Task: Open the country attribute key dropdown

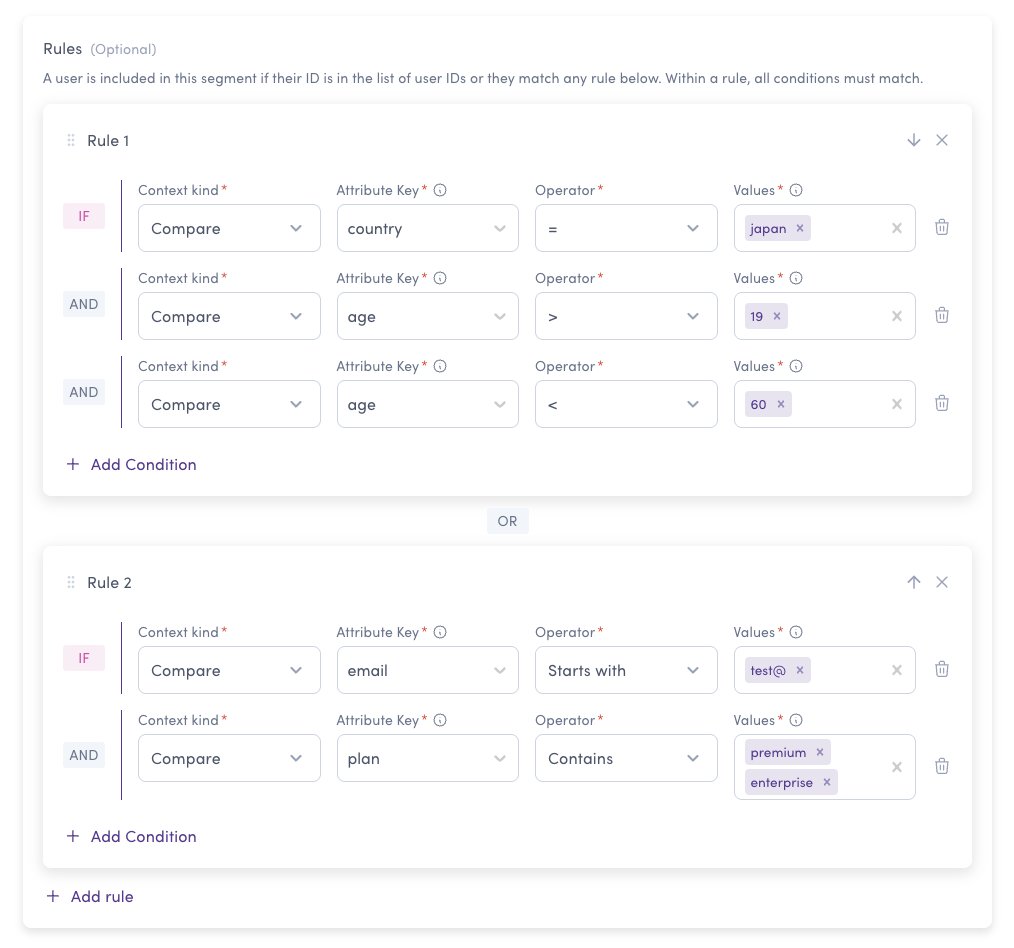Action: (427, 228)
